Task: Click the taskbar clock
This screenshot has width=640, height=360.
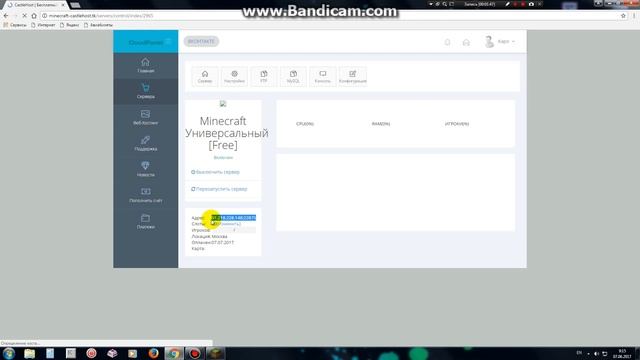Action: [x=622, y=353]
